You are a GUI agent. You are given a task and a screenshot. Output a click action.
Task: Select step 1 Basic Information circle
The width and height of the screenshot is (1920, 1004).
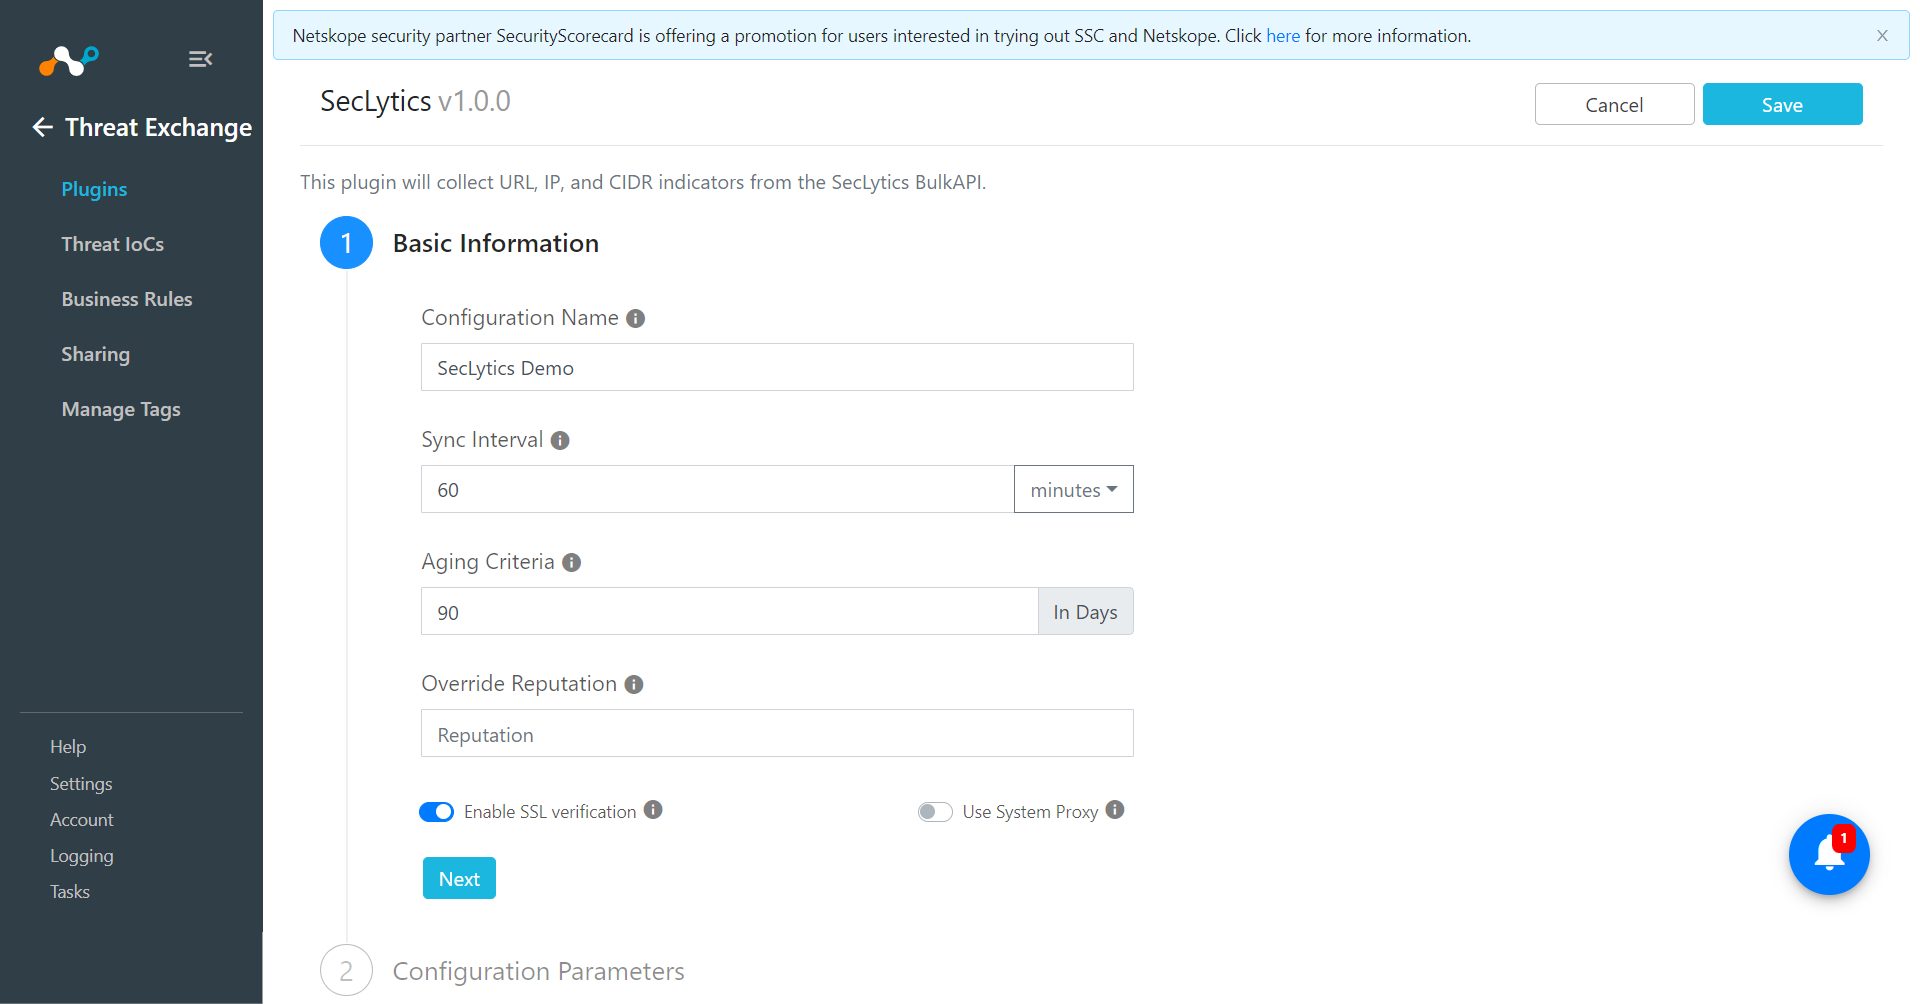(x=346, y=243)
